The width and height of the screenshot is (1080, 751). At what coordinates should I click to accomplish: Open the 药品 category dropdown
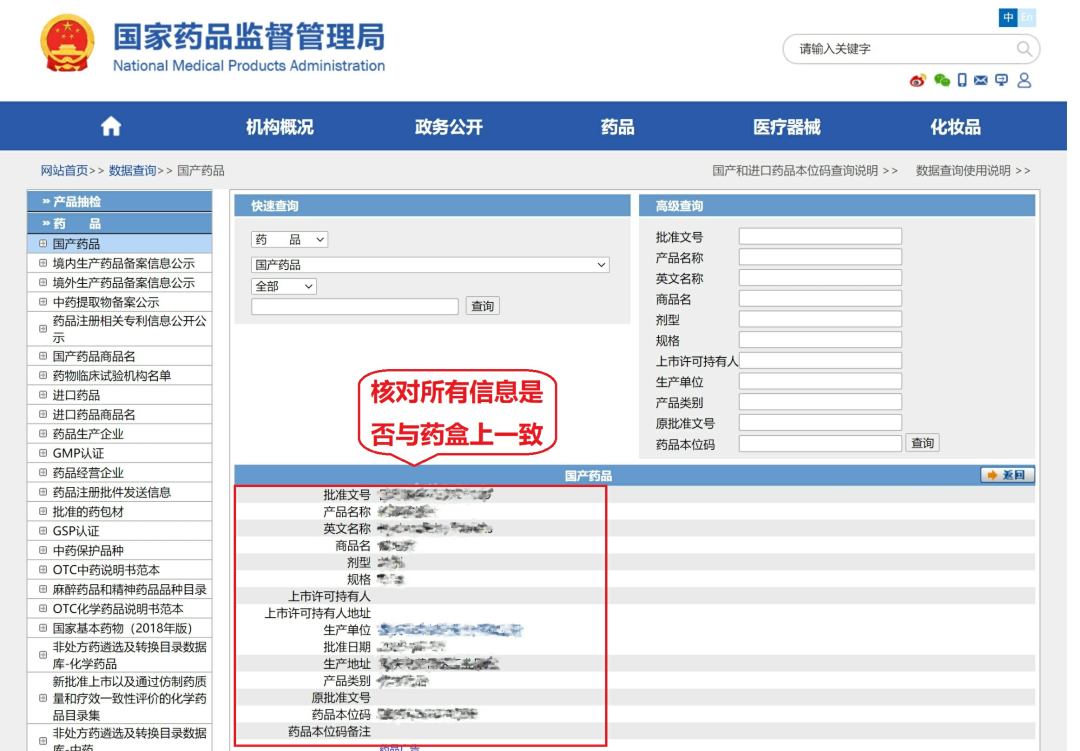click(289, 240)
